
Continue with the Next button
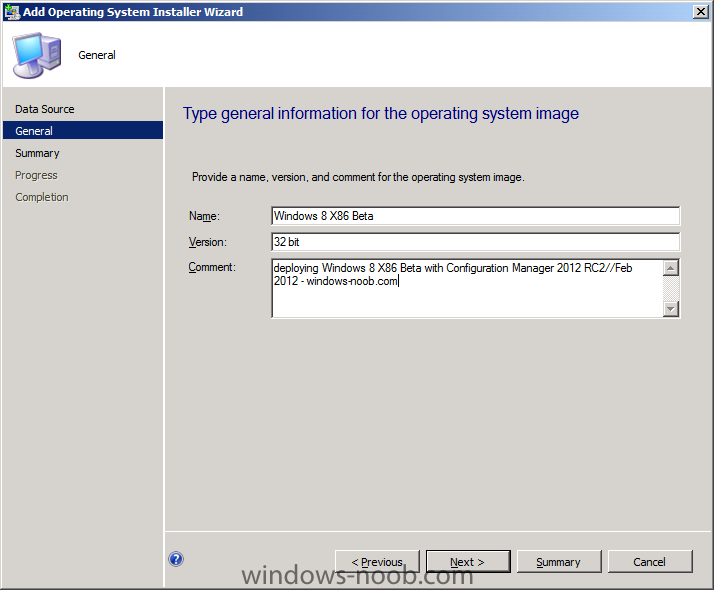[x=468, y=562]
